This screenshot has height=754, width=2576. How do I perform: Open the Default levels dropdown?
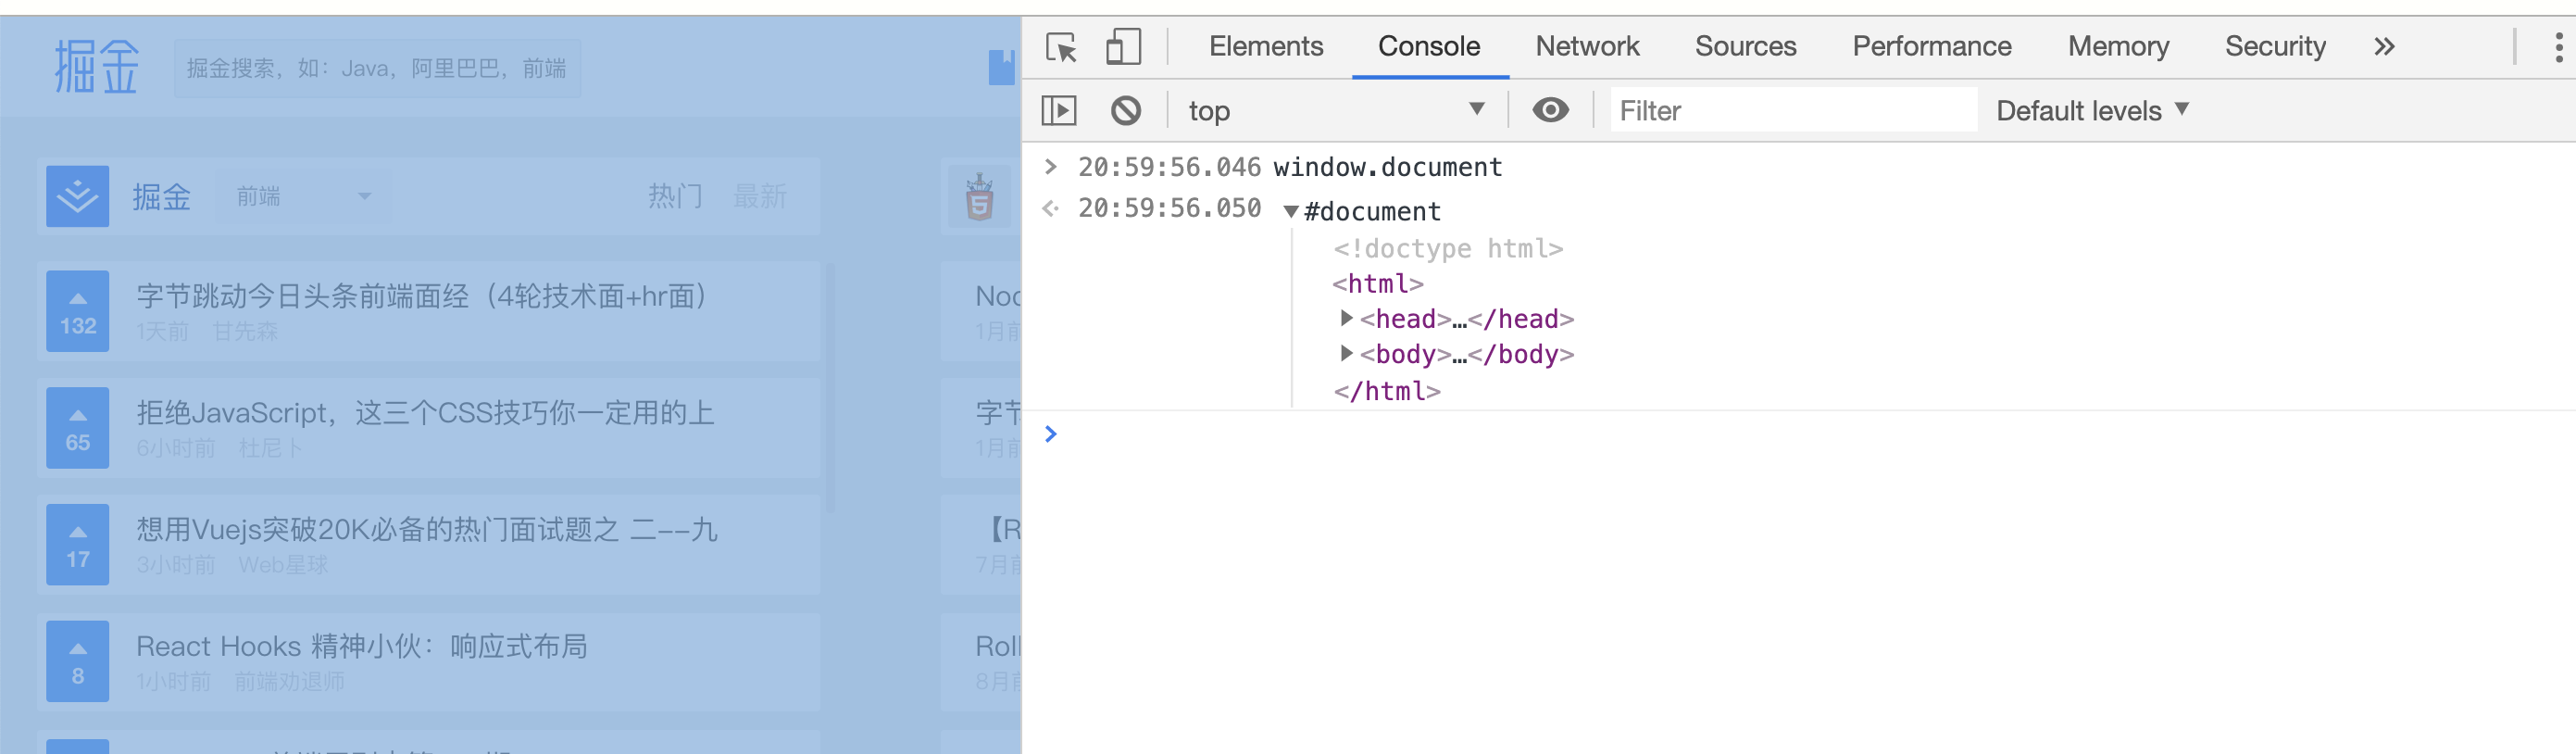pyautogui.click(x=2093, y=110)
